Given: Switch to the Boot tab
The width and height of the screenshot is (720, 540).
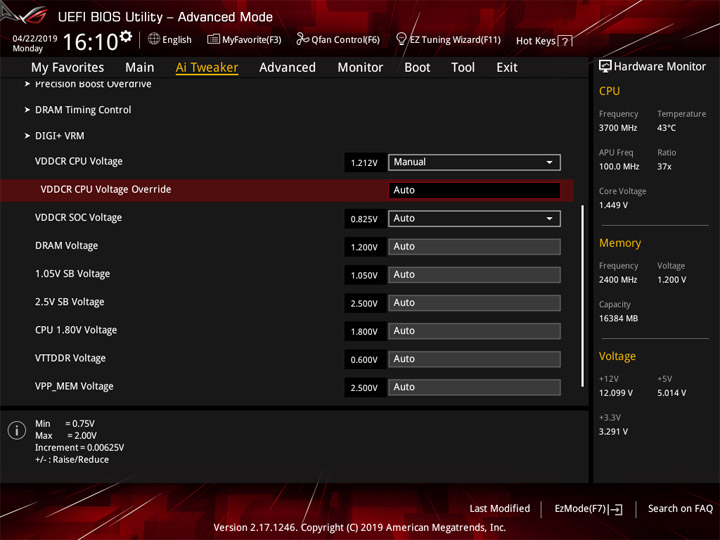Looking at the screenshot, I should [x=417, y=68].
